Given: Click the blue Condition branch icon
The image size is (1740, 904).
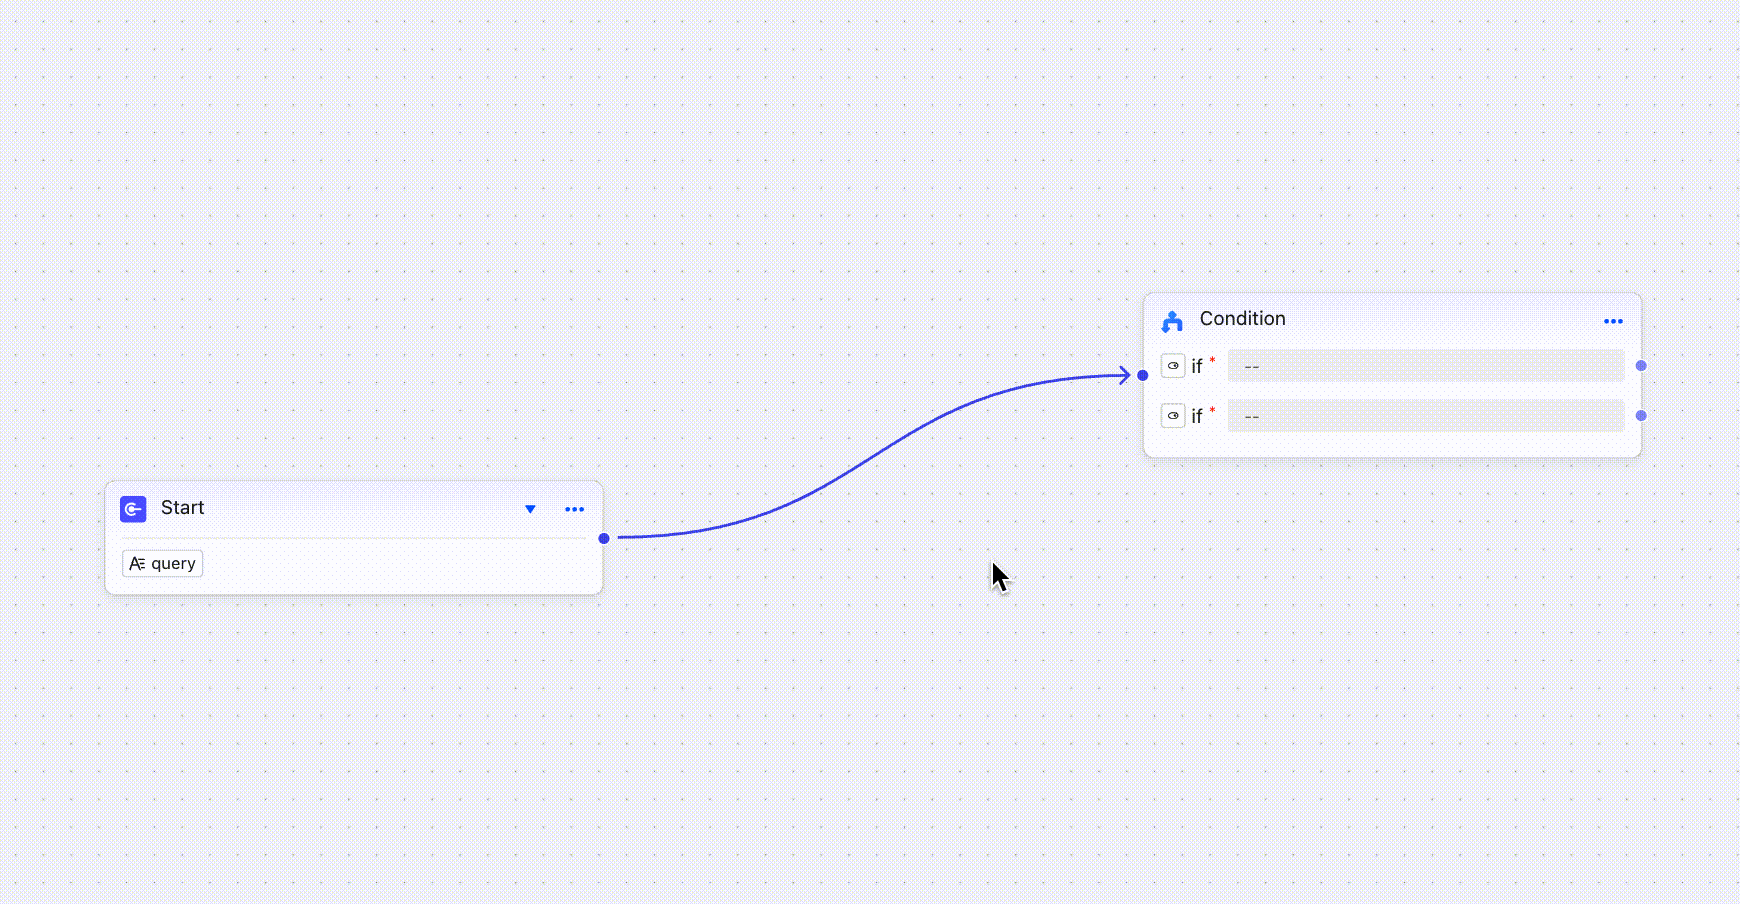Looking at the screenshot, I should [1172, 321].
